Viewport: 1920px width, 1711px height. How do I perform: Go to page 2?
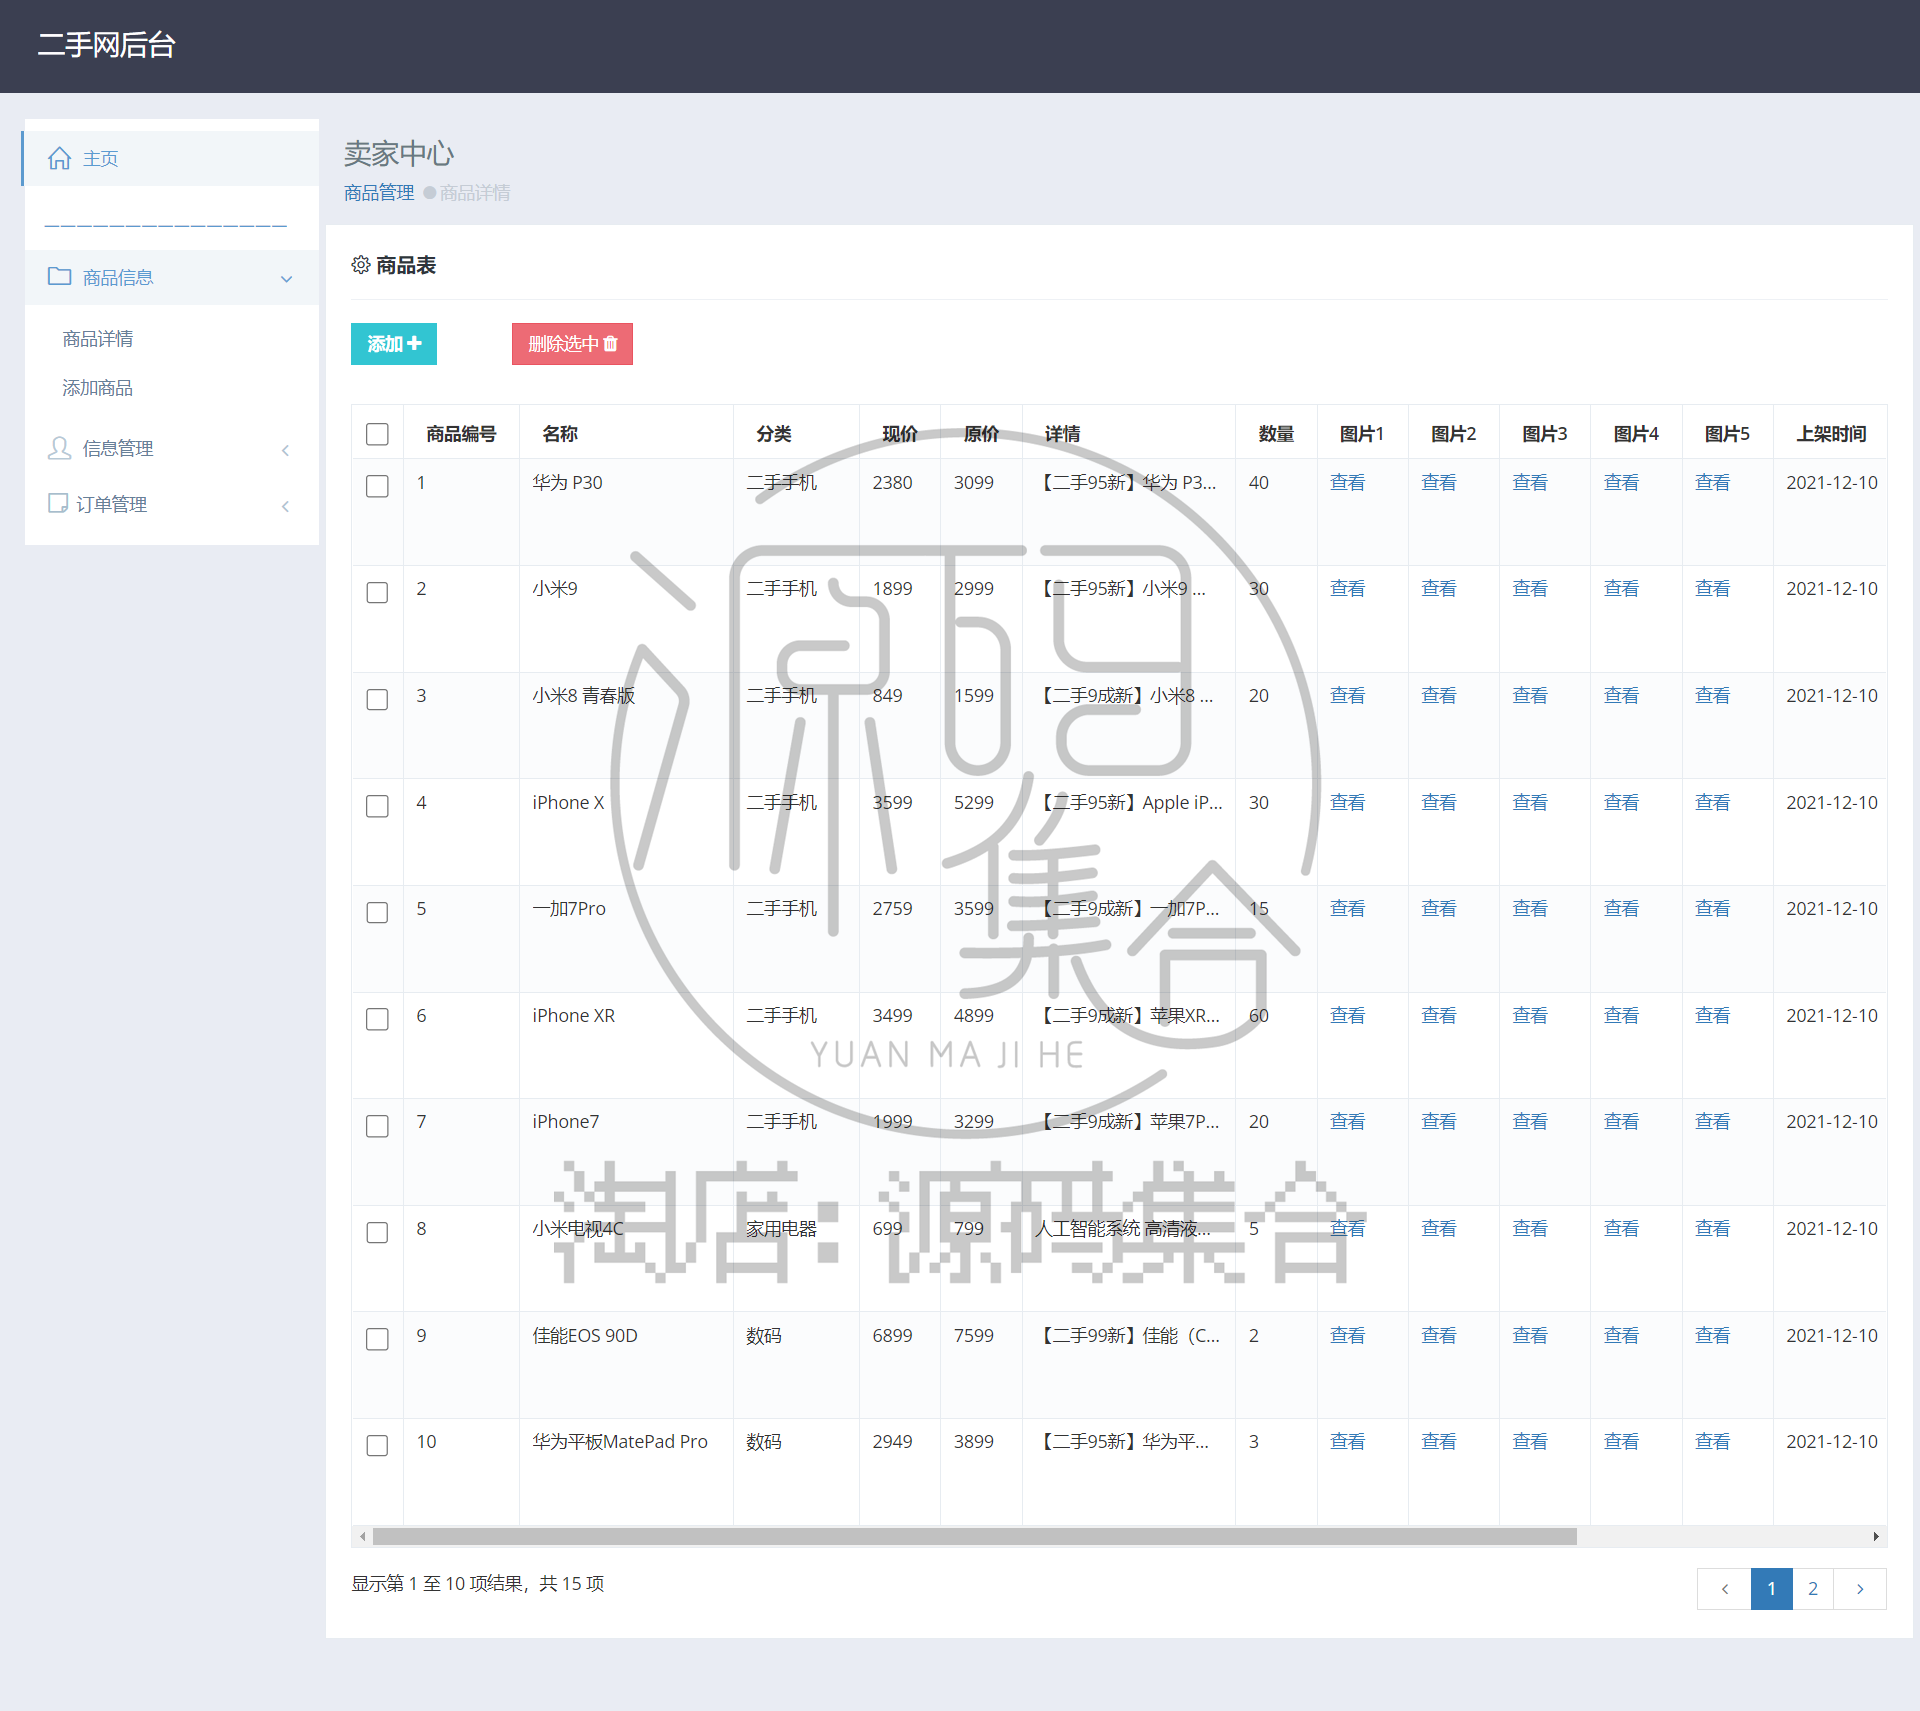(1813, 1588)
